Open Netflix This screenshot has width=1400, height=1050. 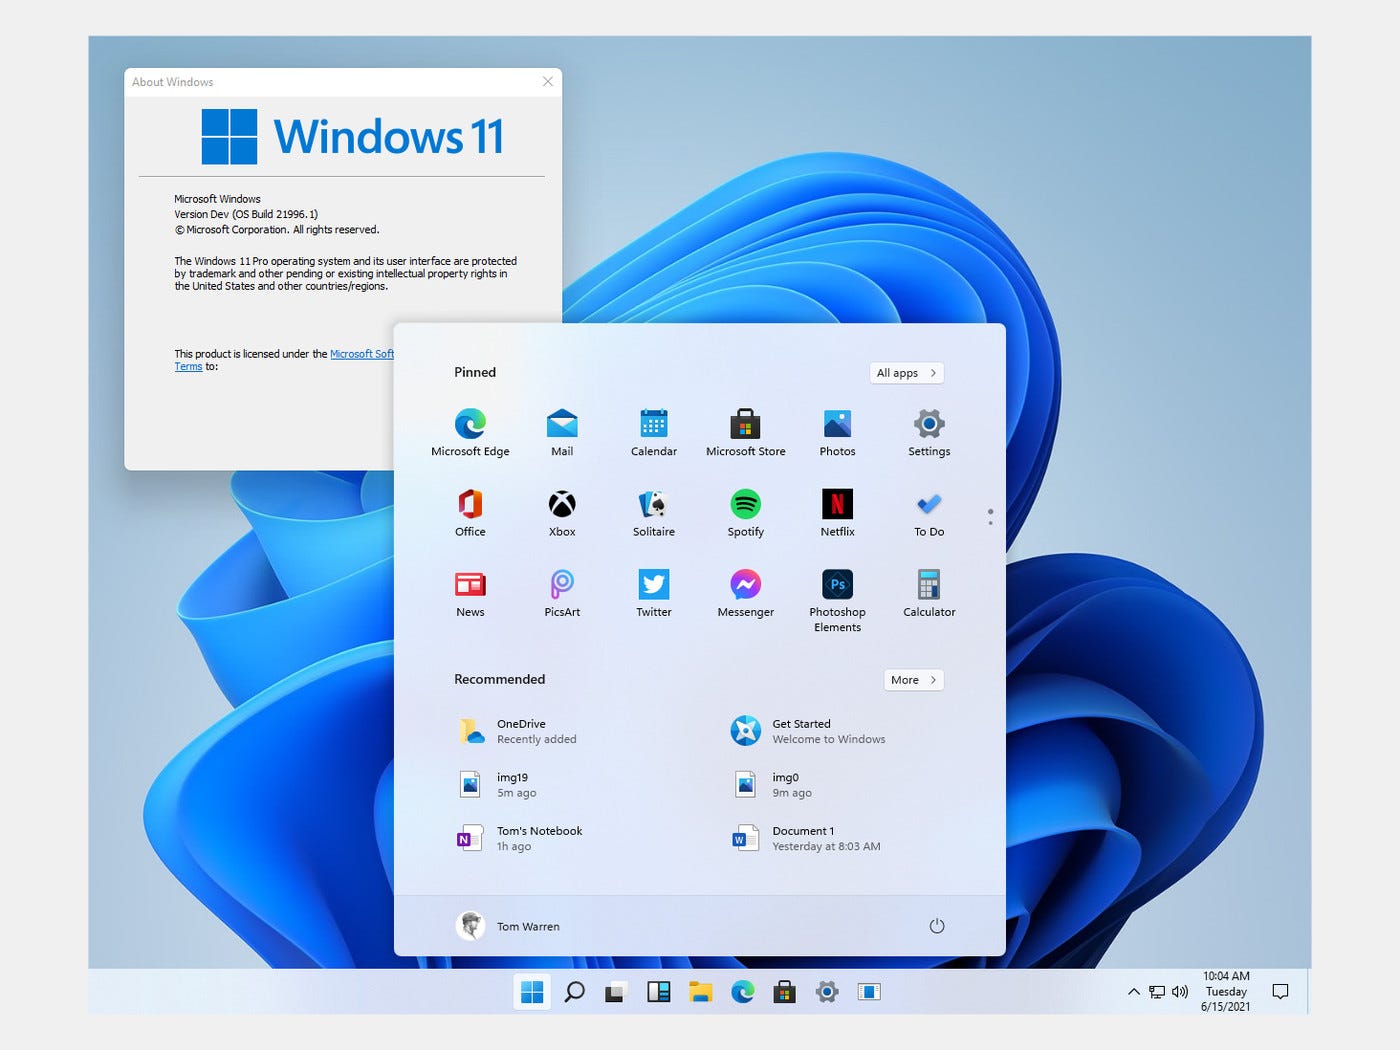coord(837,505)
